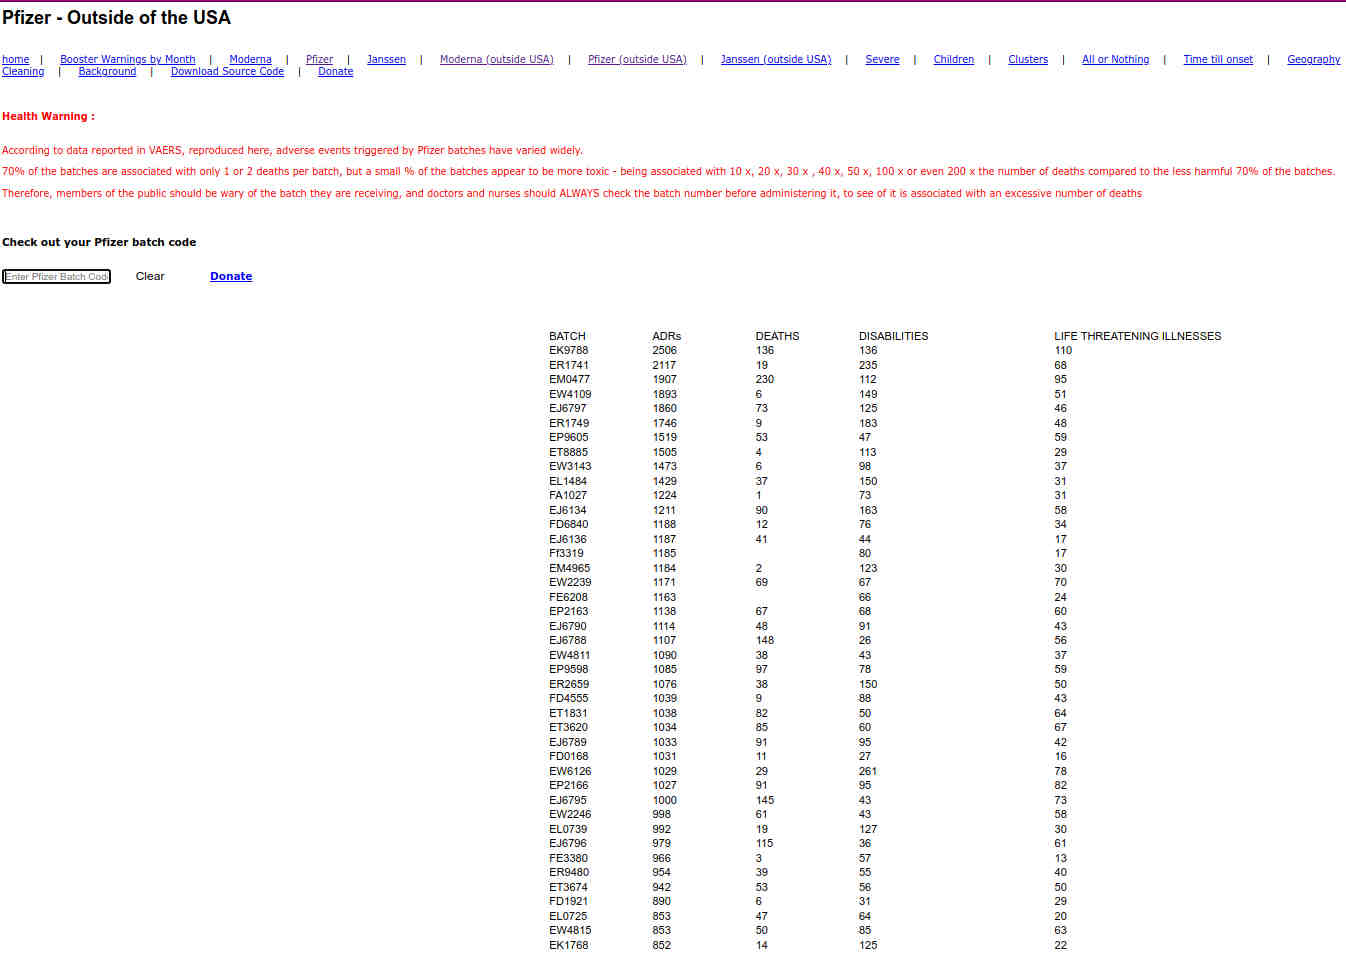Open the Geography link
The width and height of the screenshot is (1346, 955).
pos(1314,60)
